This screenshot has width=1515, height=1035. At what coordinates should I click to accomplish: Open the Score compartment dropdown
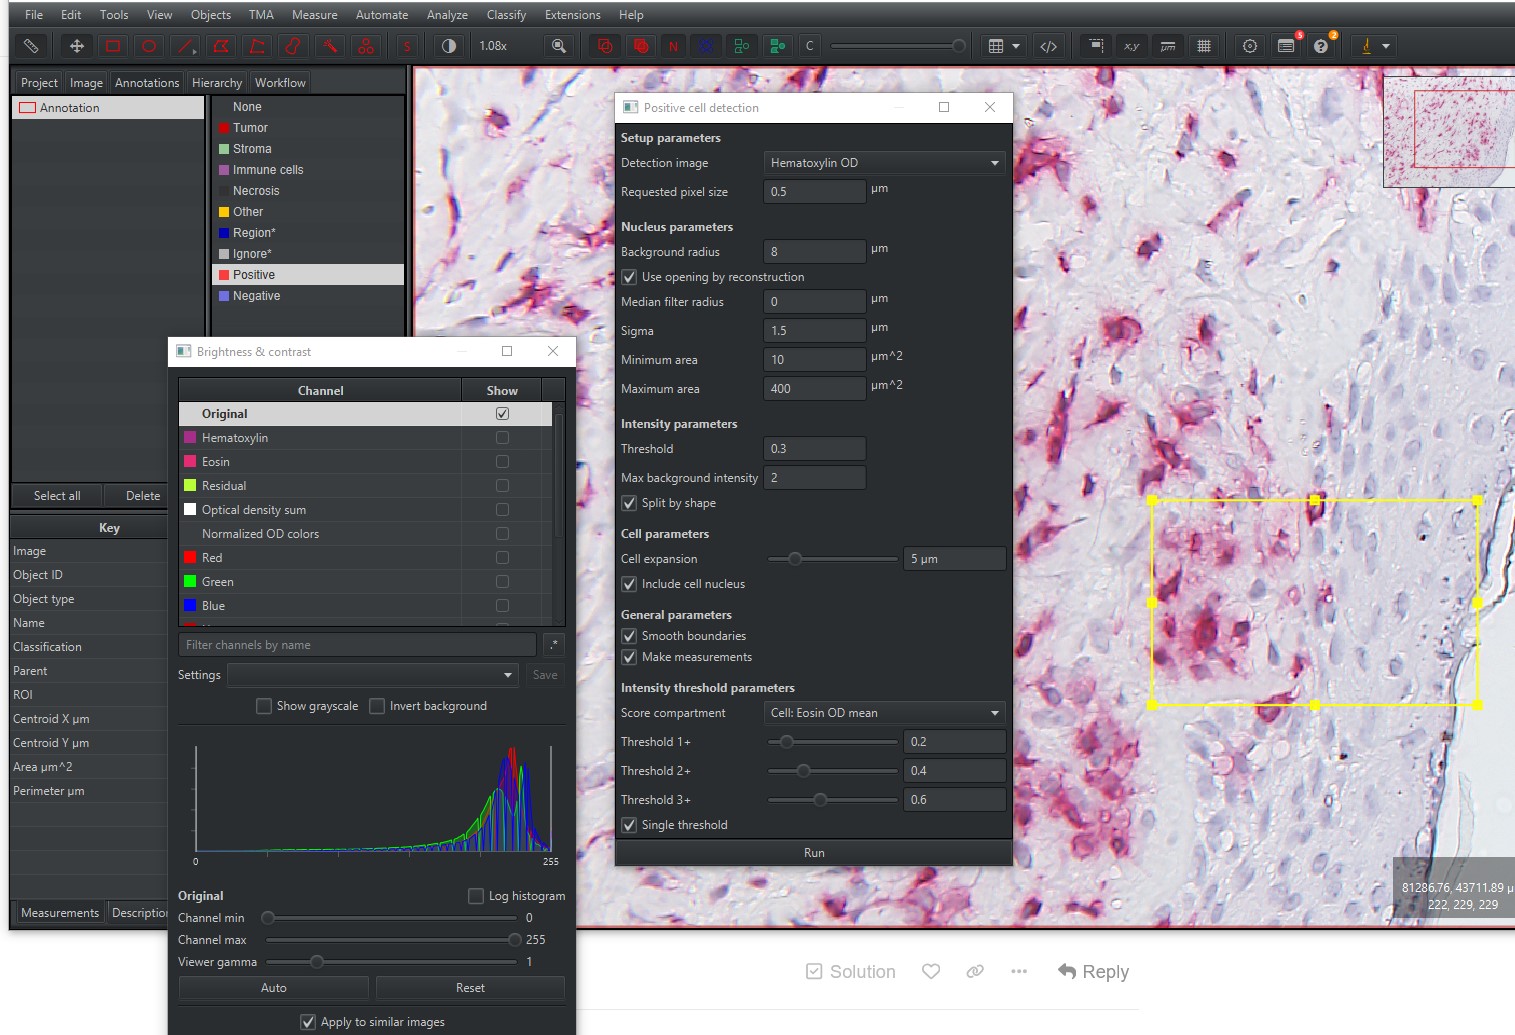[884, 713]
